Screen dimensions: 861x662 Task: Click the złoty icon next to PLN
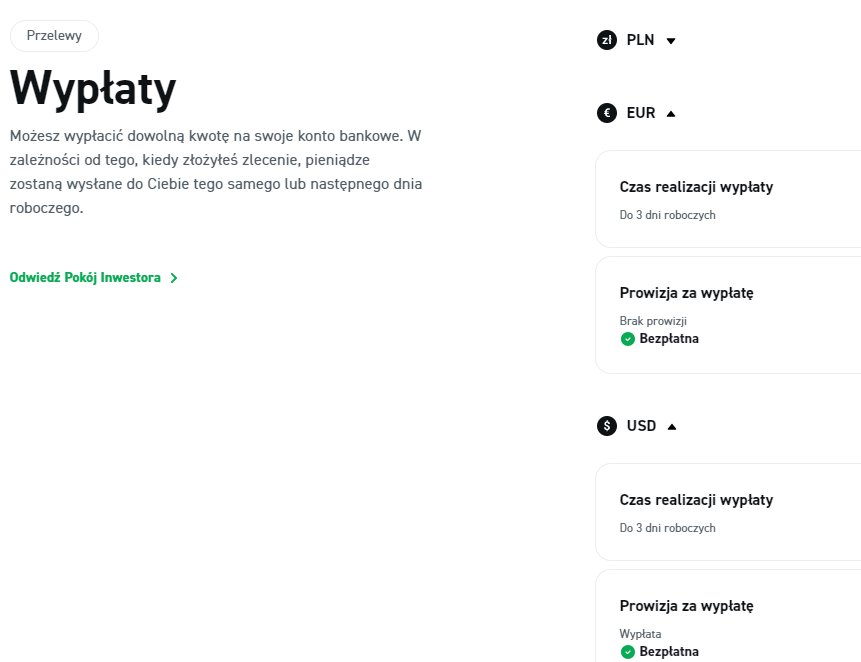coord(606,41)
